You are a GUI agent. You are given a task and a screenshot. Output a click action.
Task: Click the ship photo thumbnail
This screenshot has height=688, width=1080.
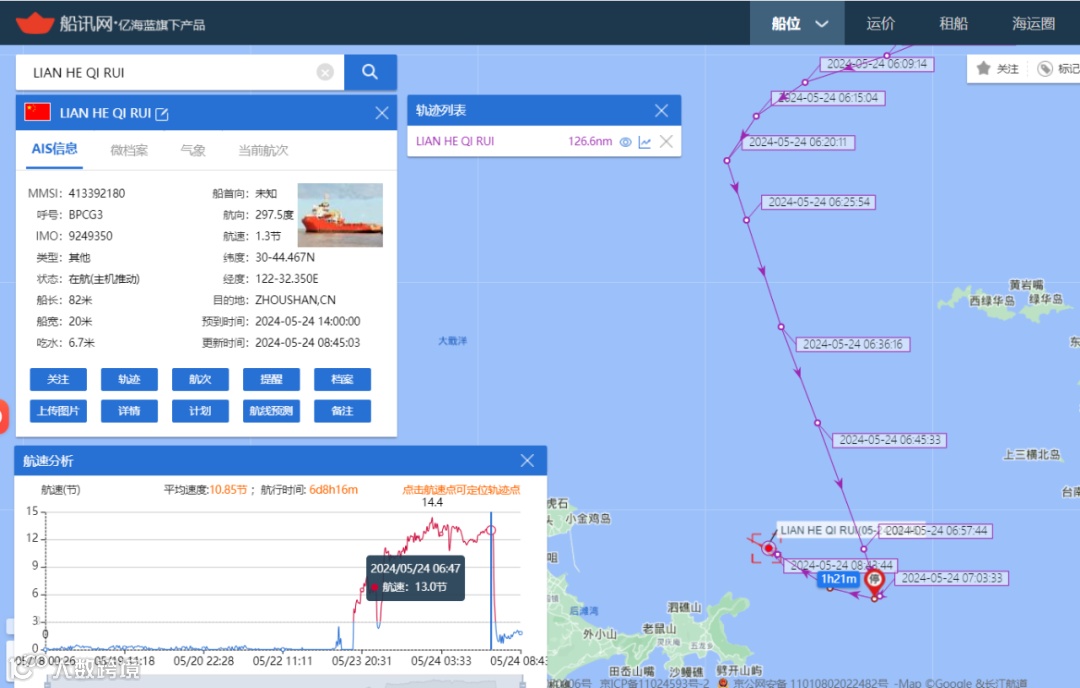(340, 215)
